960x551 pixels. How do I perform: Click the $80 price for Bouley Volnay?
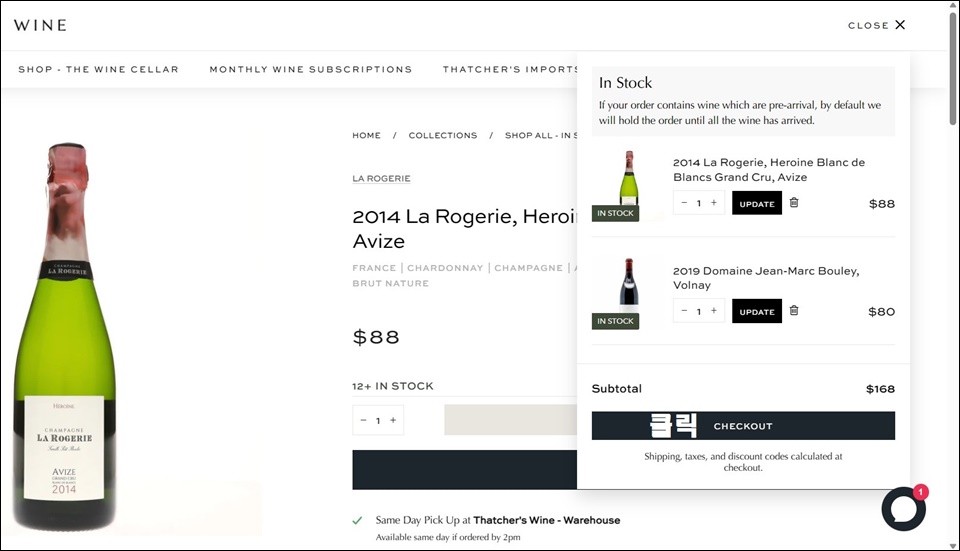[x=881, y=312]
